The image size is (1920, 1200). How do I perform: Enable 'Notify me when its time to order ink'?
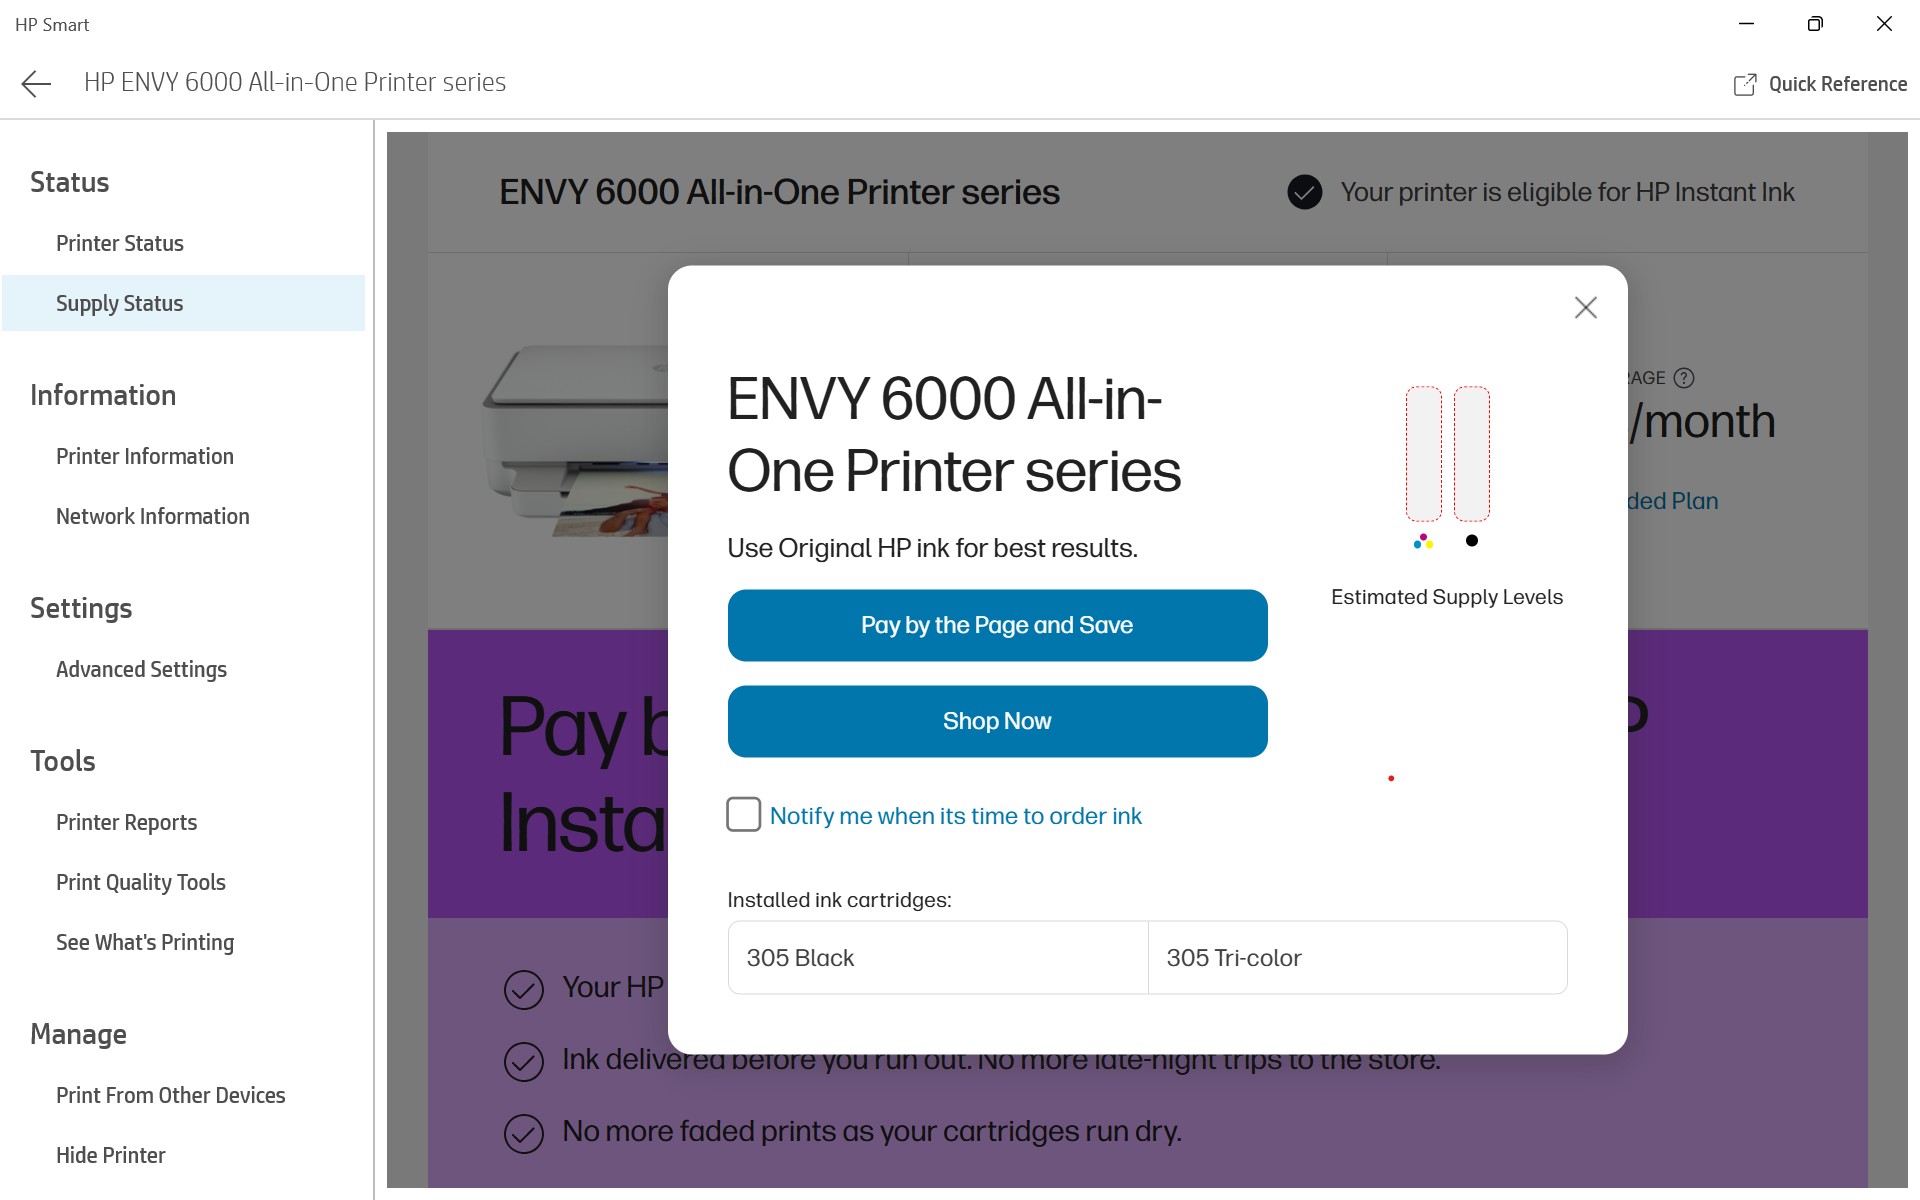pos(743,815)
